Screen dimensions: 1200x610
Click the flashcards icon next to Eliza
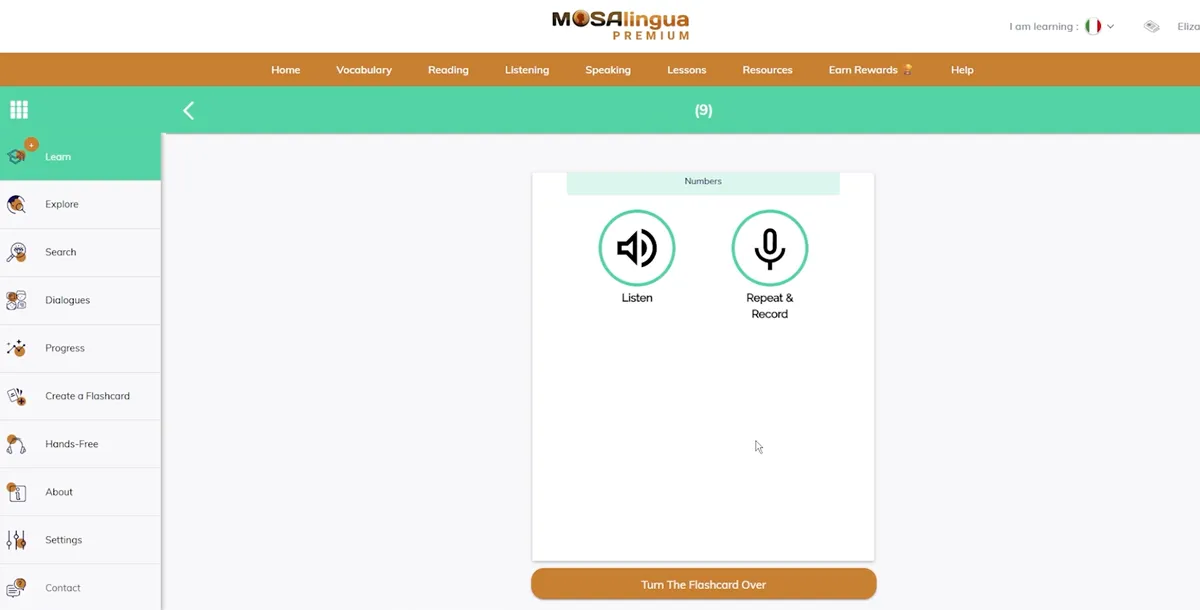[1151, 26]
